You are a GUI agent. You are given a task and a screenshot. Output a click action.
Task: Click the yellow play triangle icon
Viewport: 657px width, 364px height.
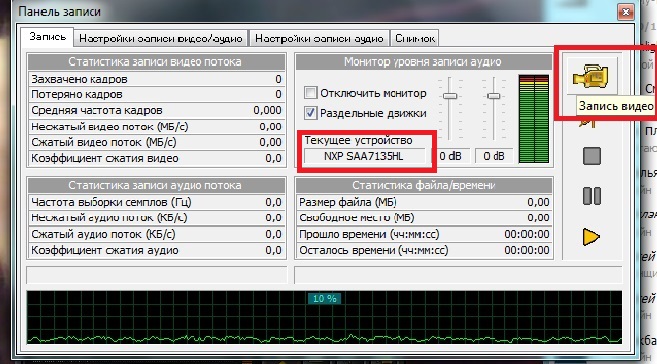click(x=591, y=236)
